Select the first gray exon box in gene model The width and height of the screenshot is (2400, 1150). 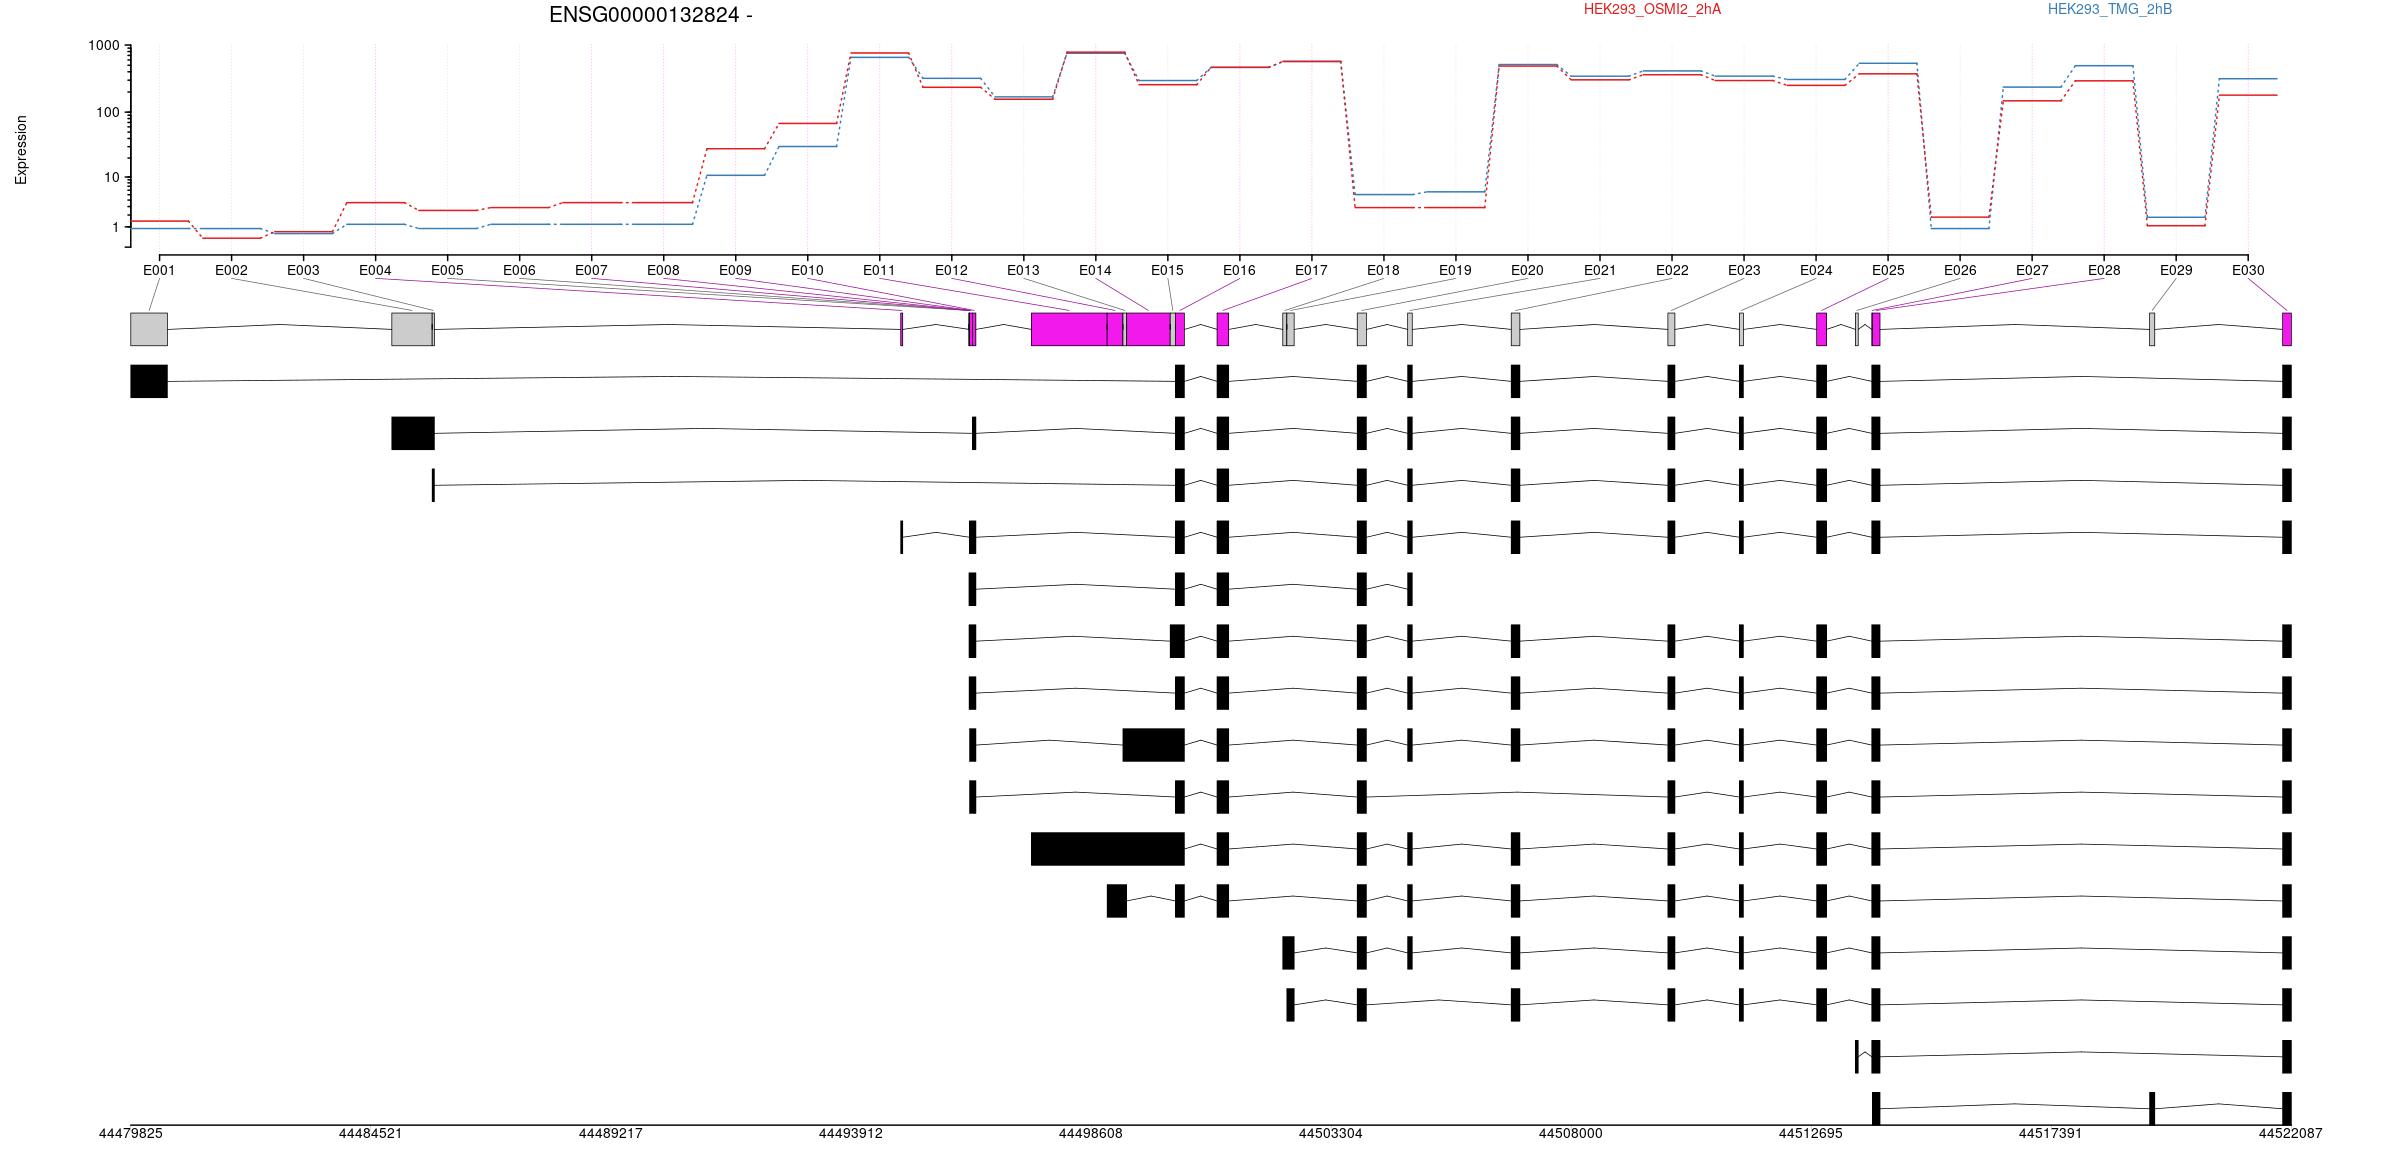tap(149, 330)
